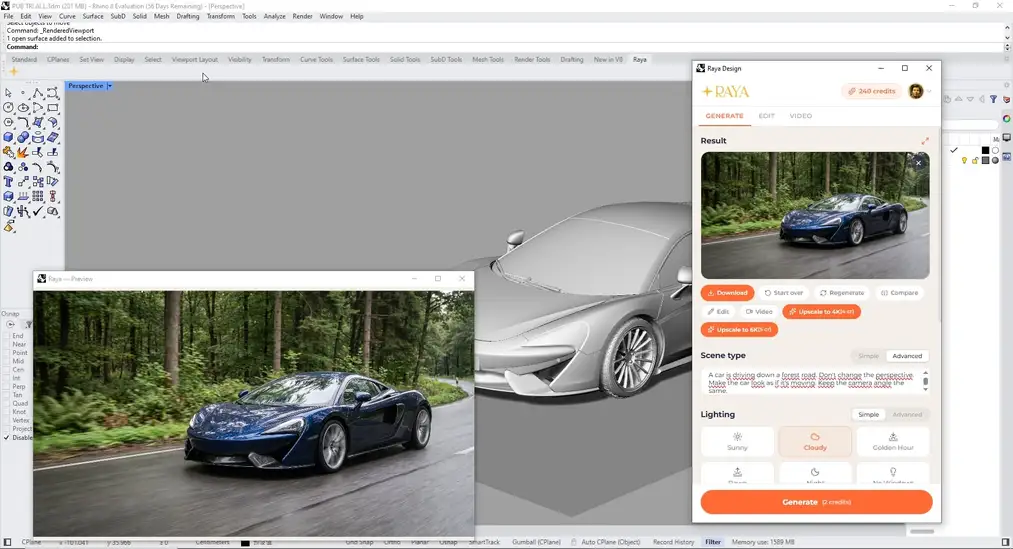Uncheck the Disable osnap checkbox

point(7,437)
